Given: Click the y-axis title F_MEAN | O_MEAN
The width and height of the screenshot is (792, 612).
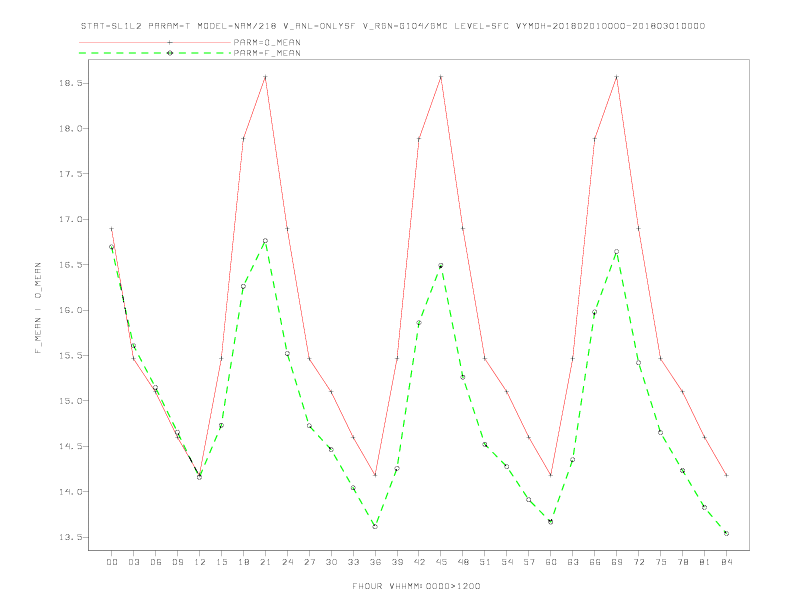Looking at the screenshot, I should click(x=38, y=308).
